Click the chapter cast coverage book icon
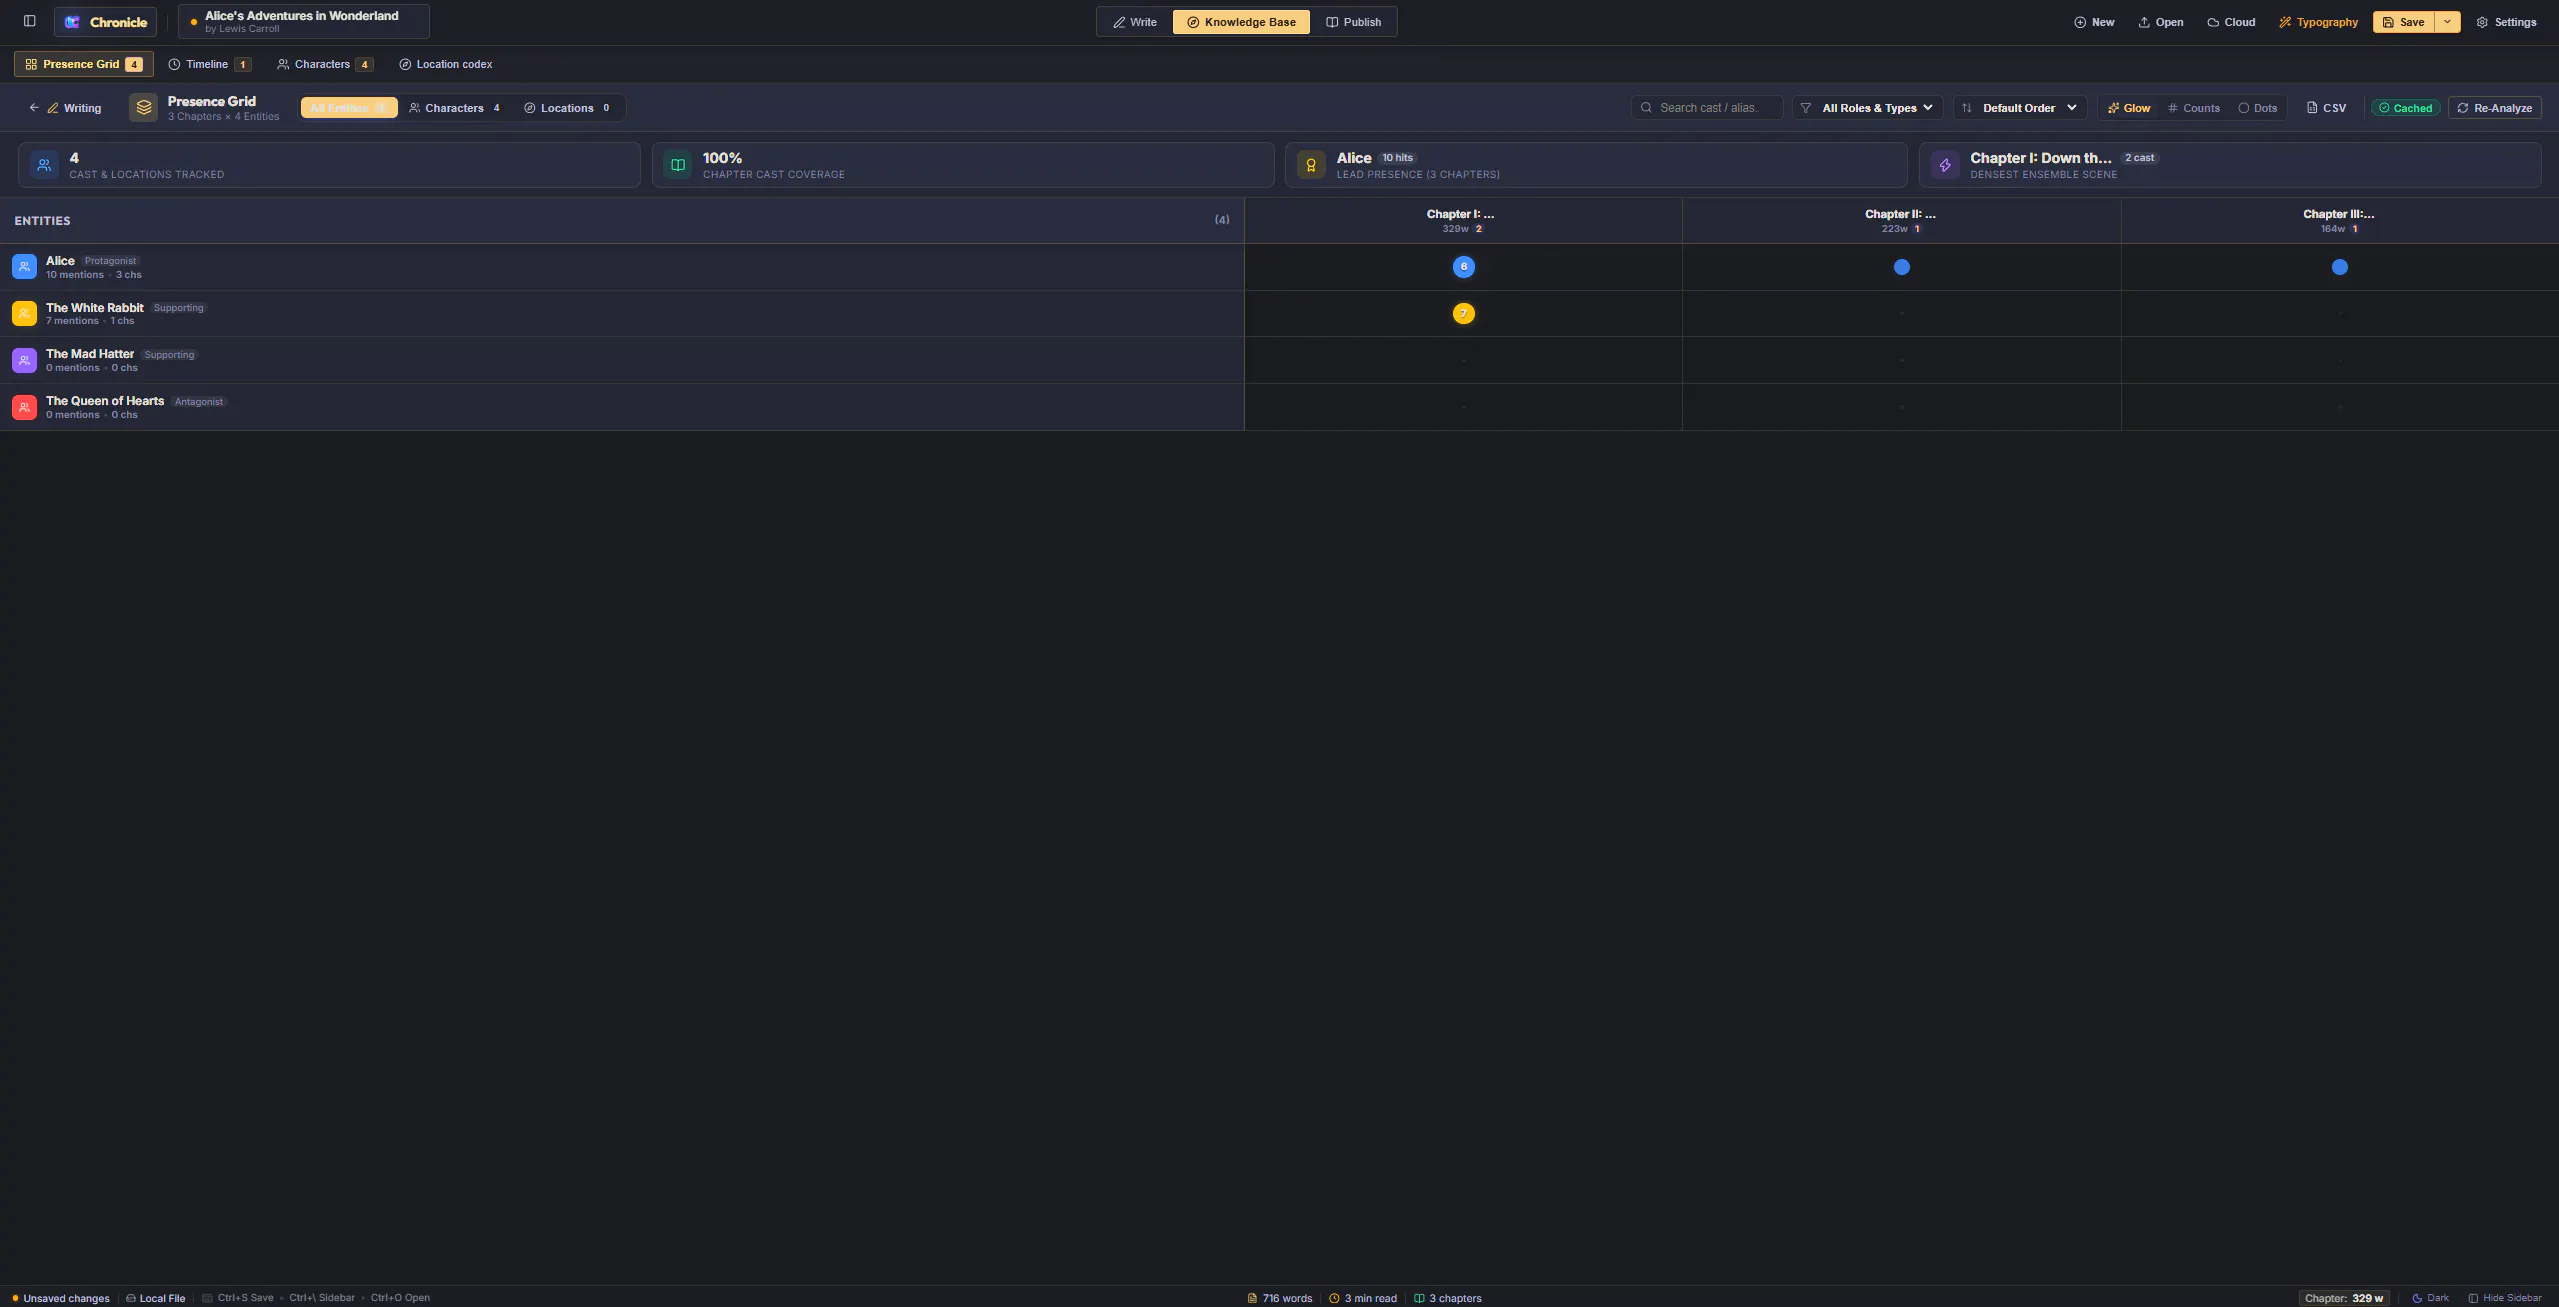Viewport: 2559px width, 1307px height. click(x=678, y=165)
